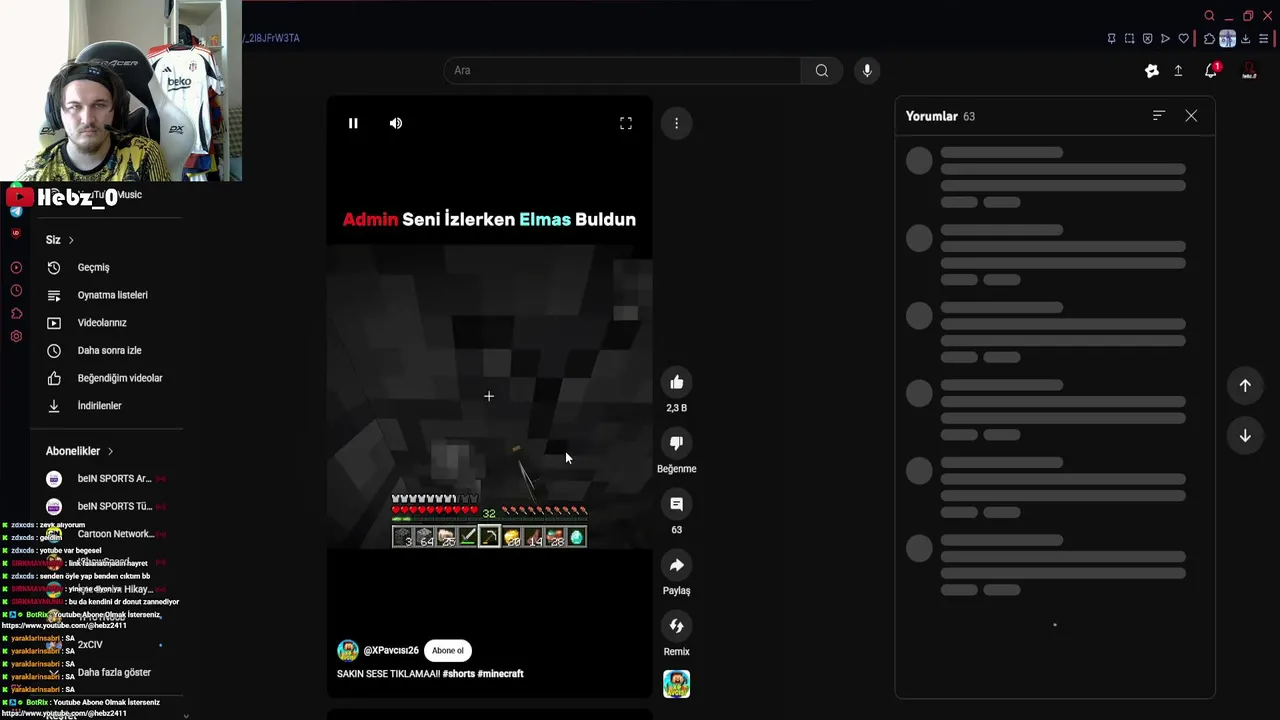1280x720 pixels.
Task: Expand the Siz section chevron
Action: click(x=71, y=240)
